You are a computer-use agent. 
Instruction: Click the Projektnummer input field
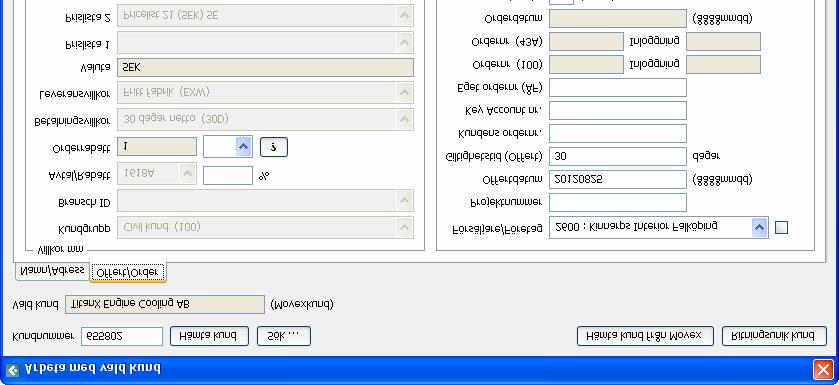pos(617,203)
